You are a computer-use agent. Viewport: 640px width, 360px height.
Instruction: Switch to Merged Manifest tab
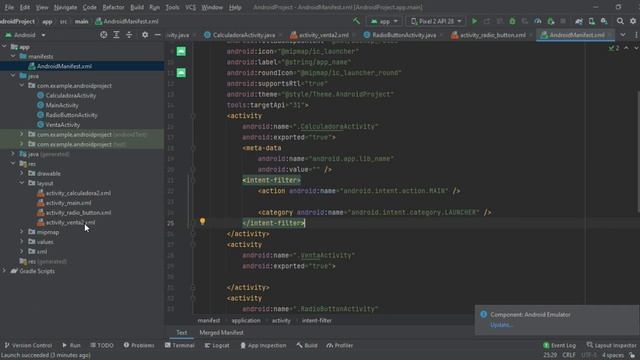click(x=221, y=333)
